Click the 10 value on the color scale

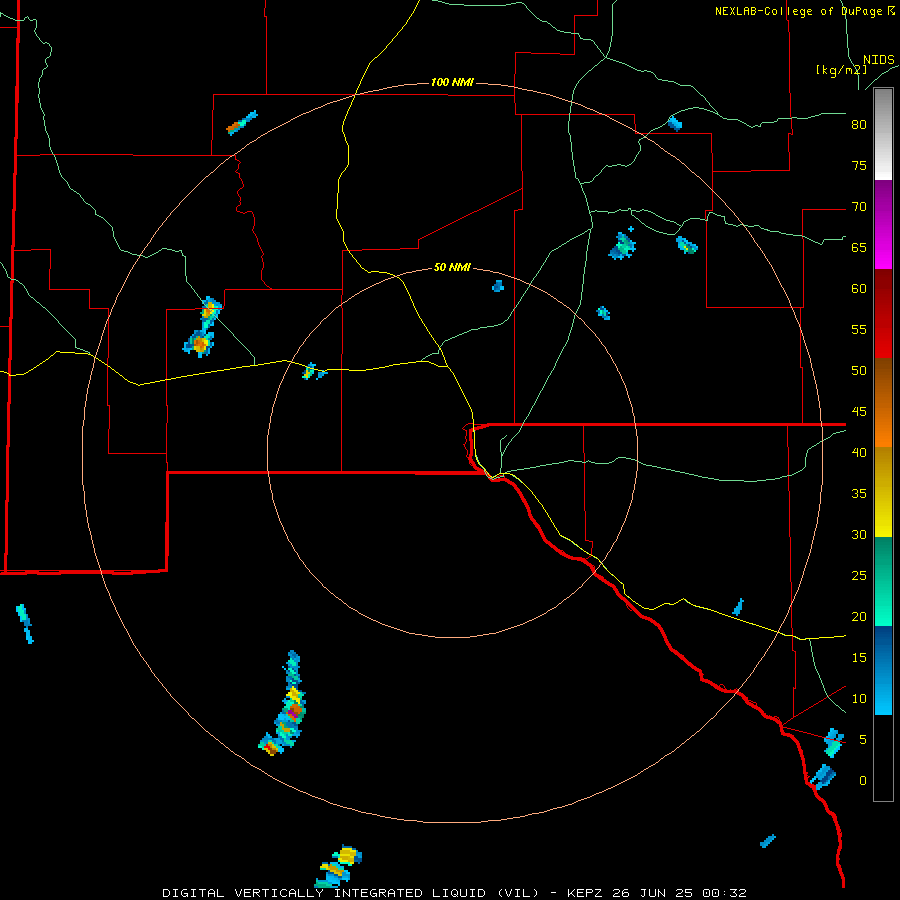(x=859, y=699)
